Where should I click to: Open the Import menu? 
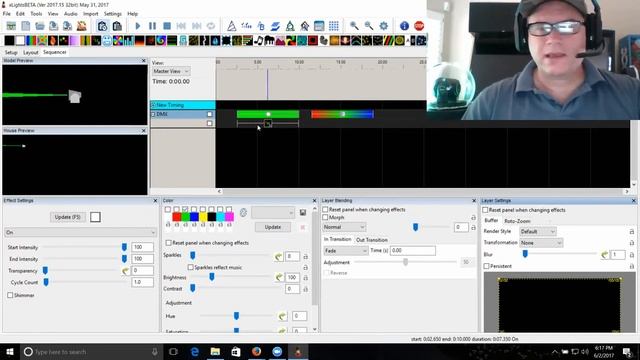click(x=91, y=13)
